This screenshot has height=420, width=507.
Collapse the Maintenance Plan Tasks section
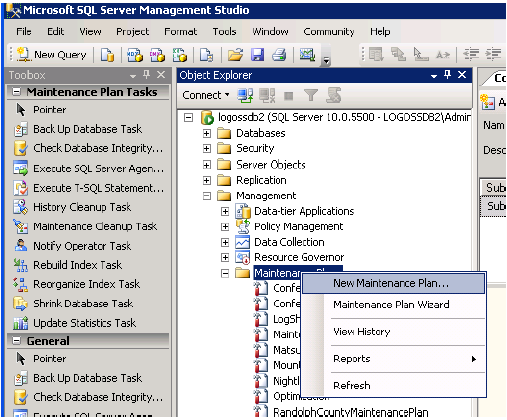click(16, 91)
